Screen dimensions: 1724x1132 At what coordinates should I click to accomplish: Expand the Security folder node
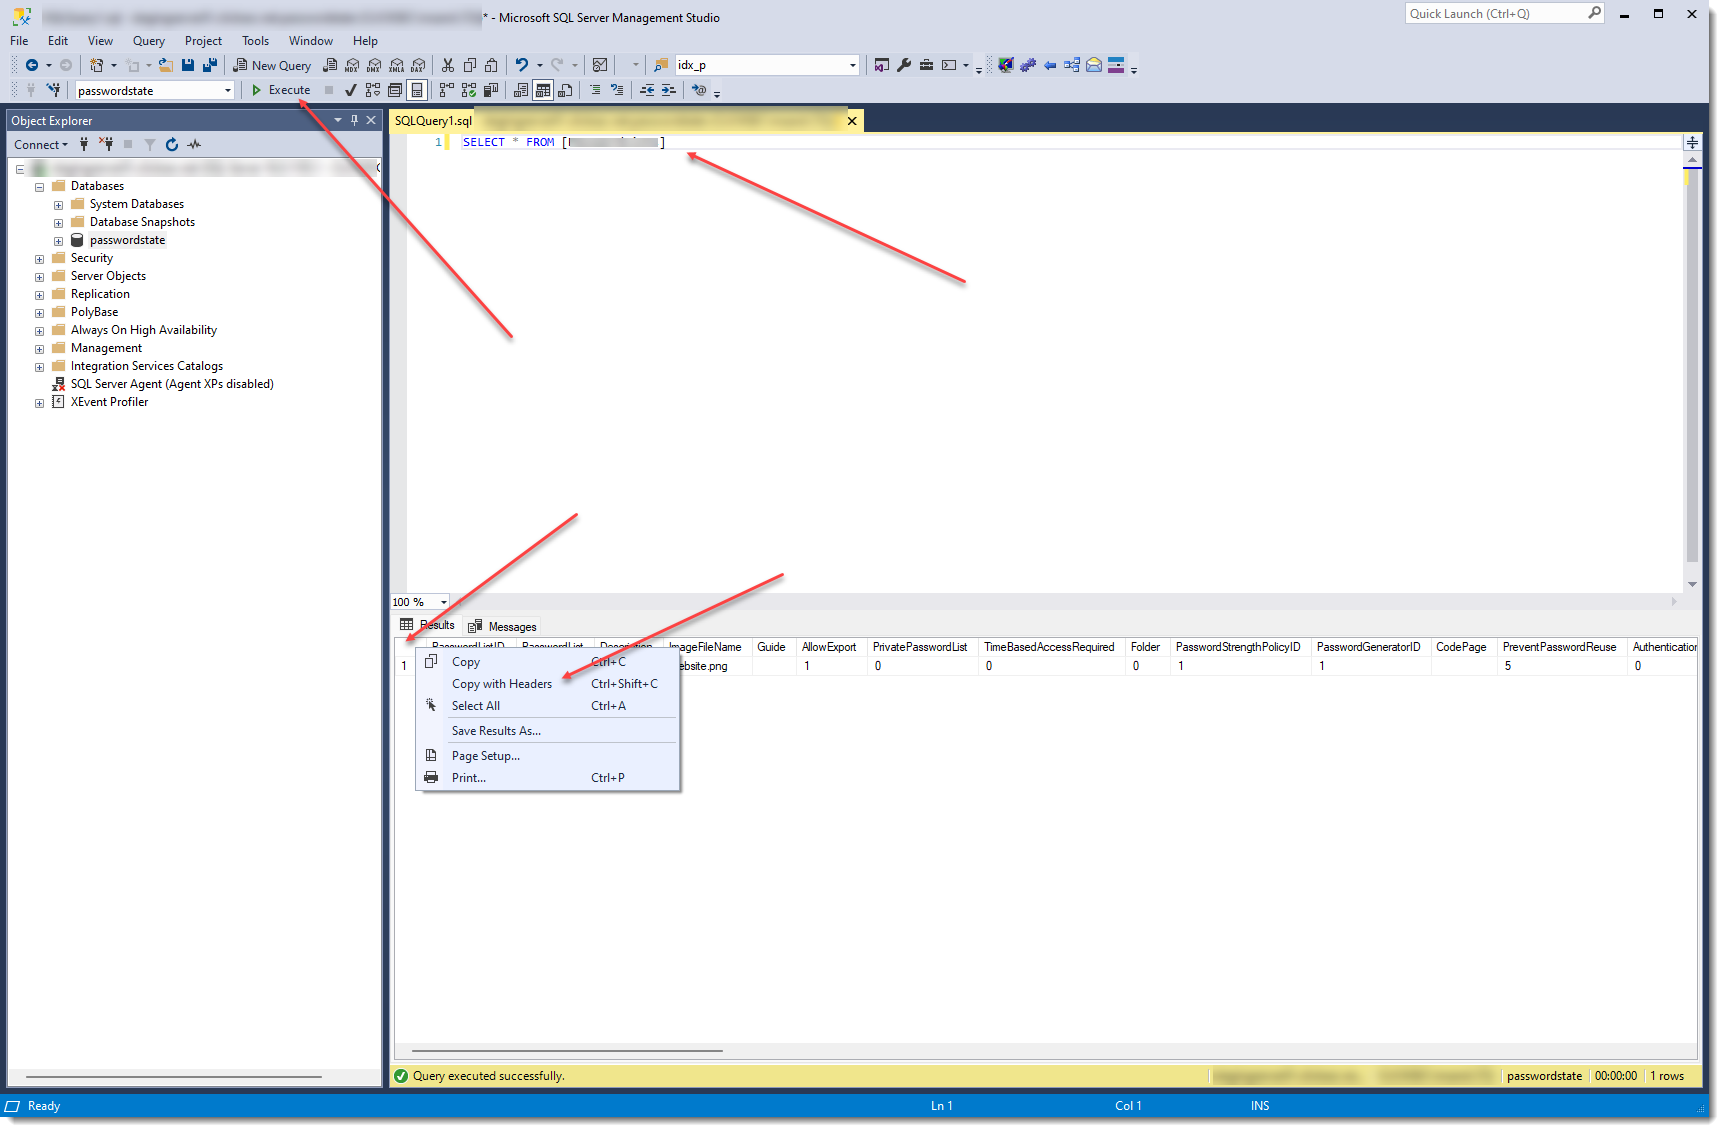coord(39,259)
